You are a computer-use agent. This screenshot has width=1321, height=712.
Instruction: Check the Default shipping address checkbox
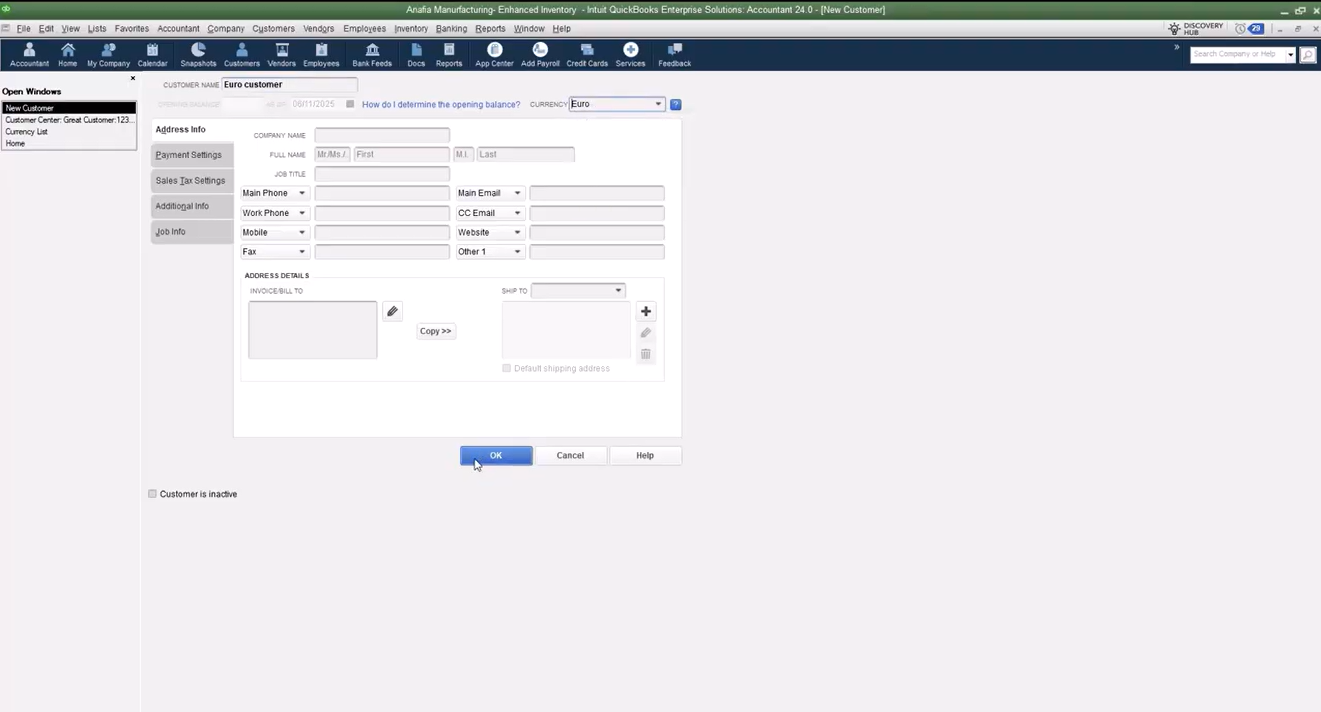click(507, 368)
